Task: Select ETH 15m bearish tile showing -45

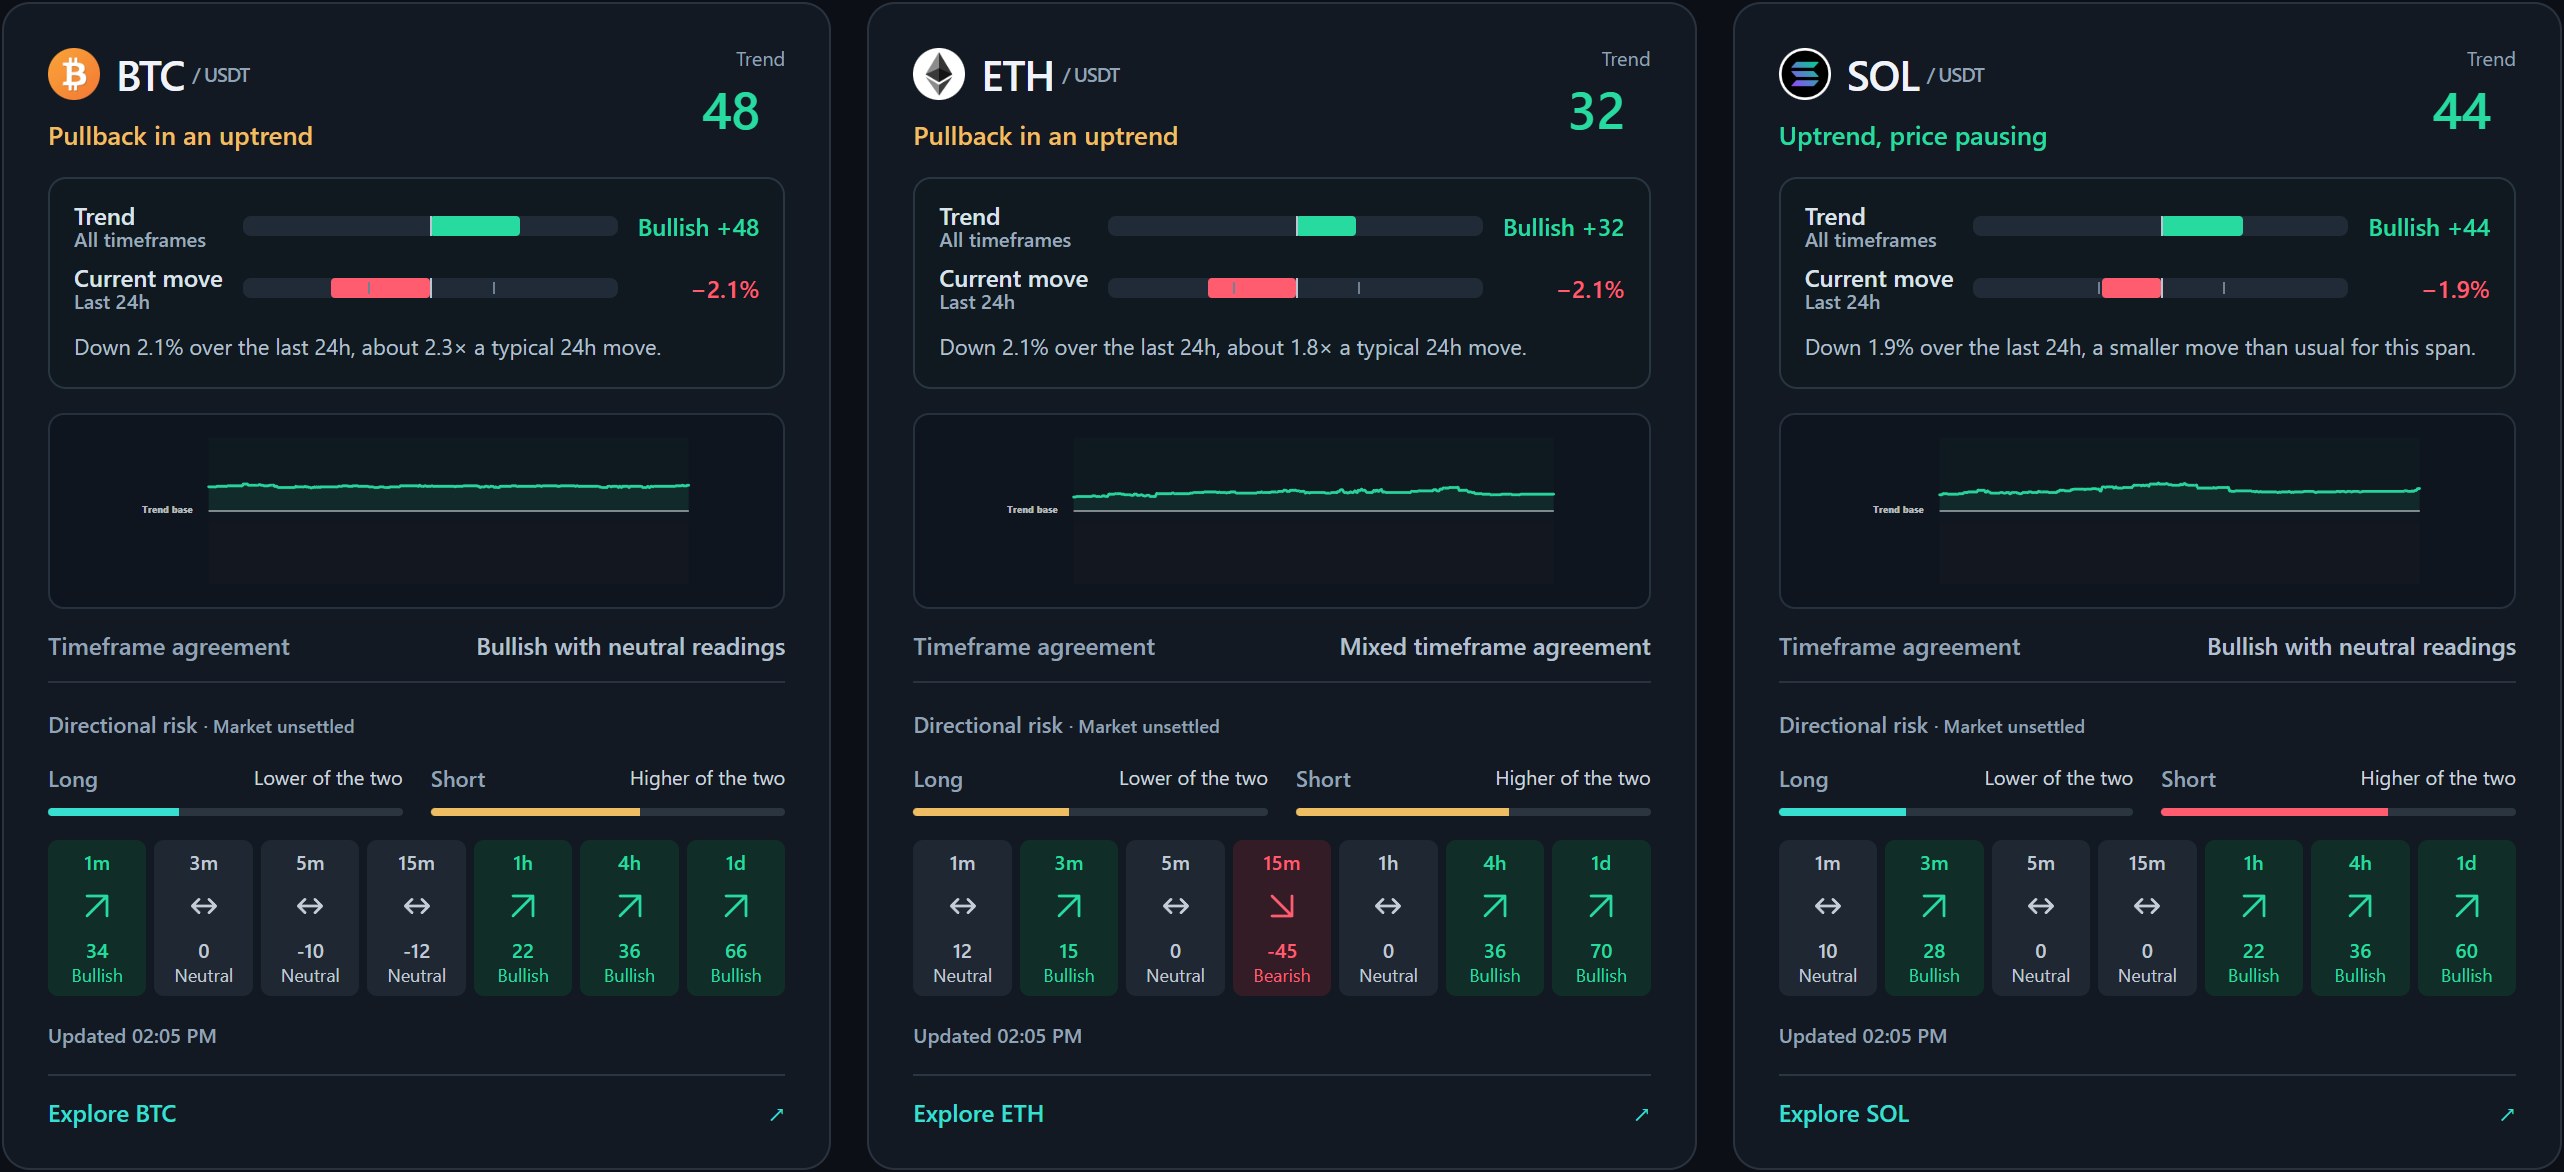Action: coord(1282,918)
